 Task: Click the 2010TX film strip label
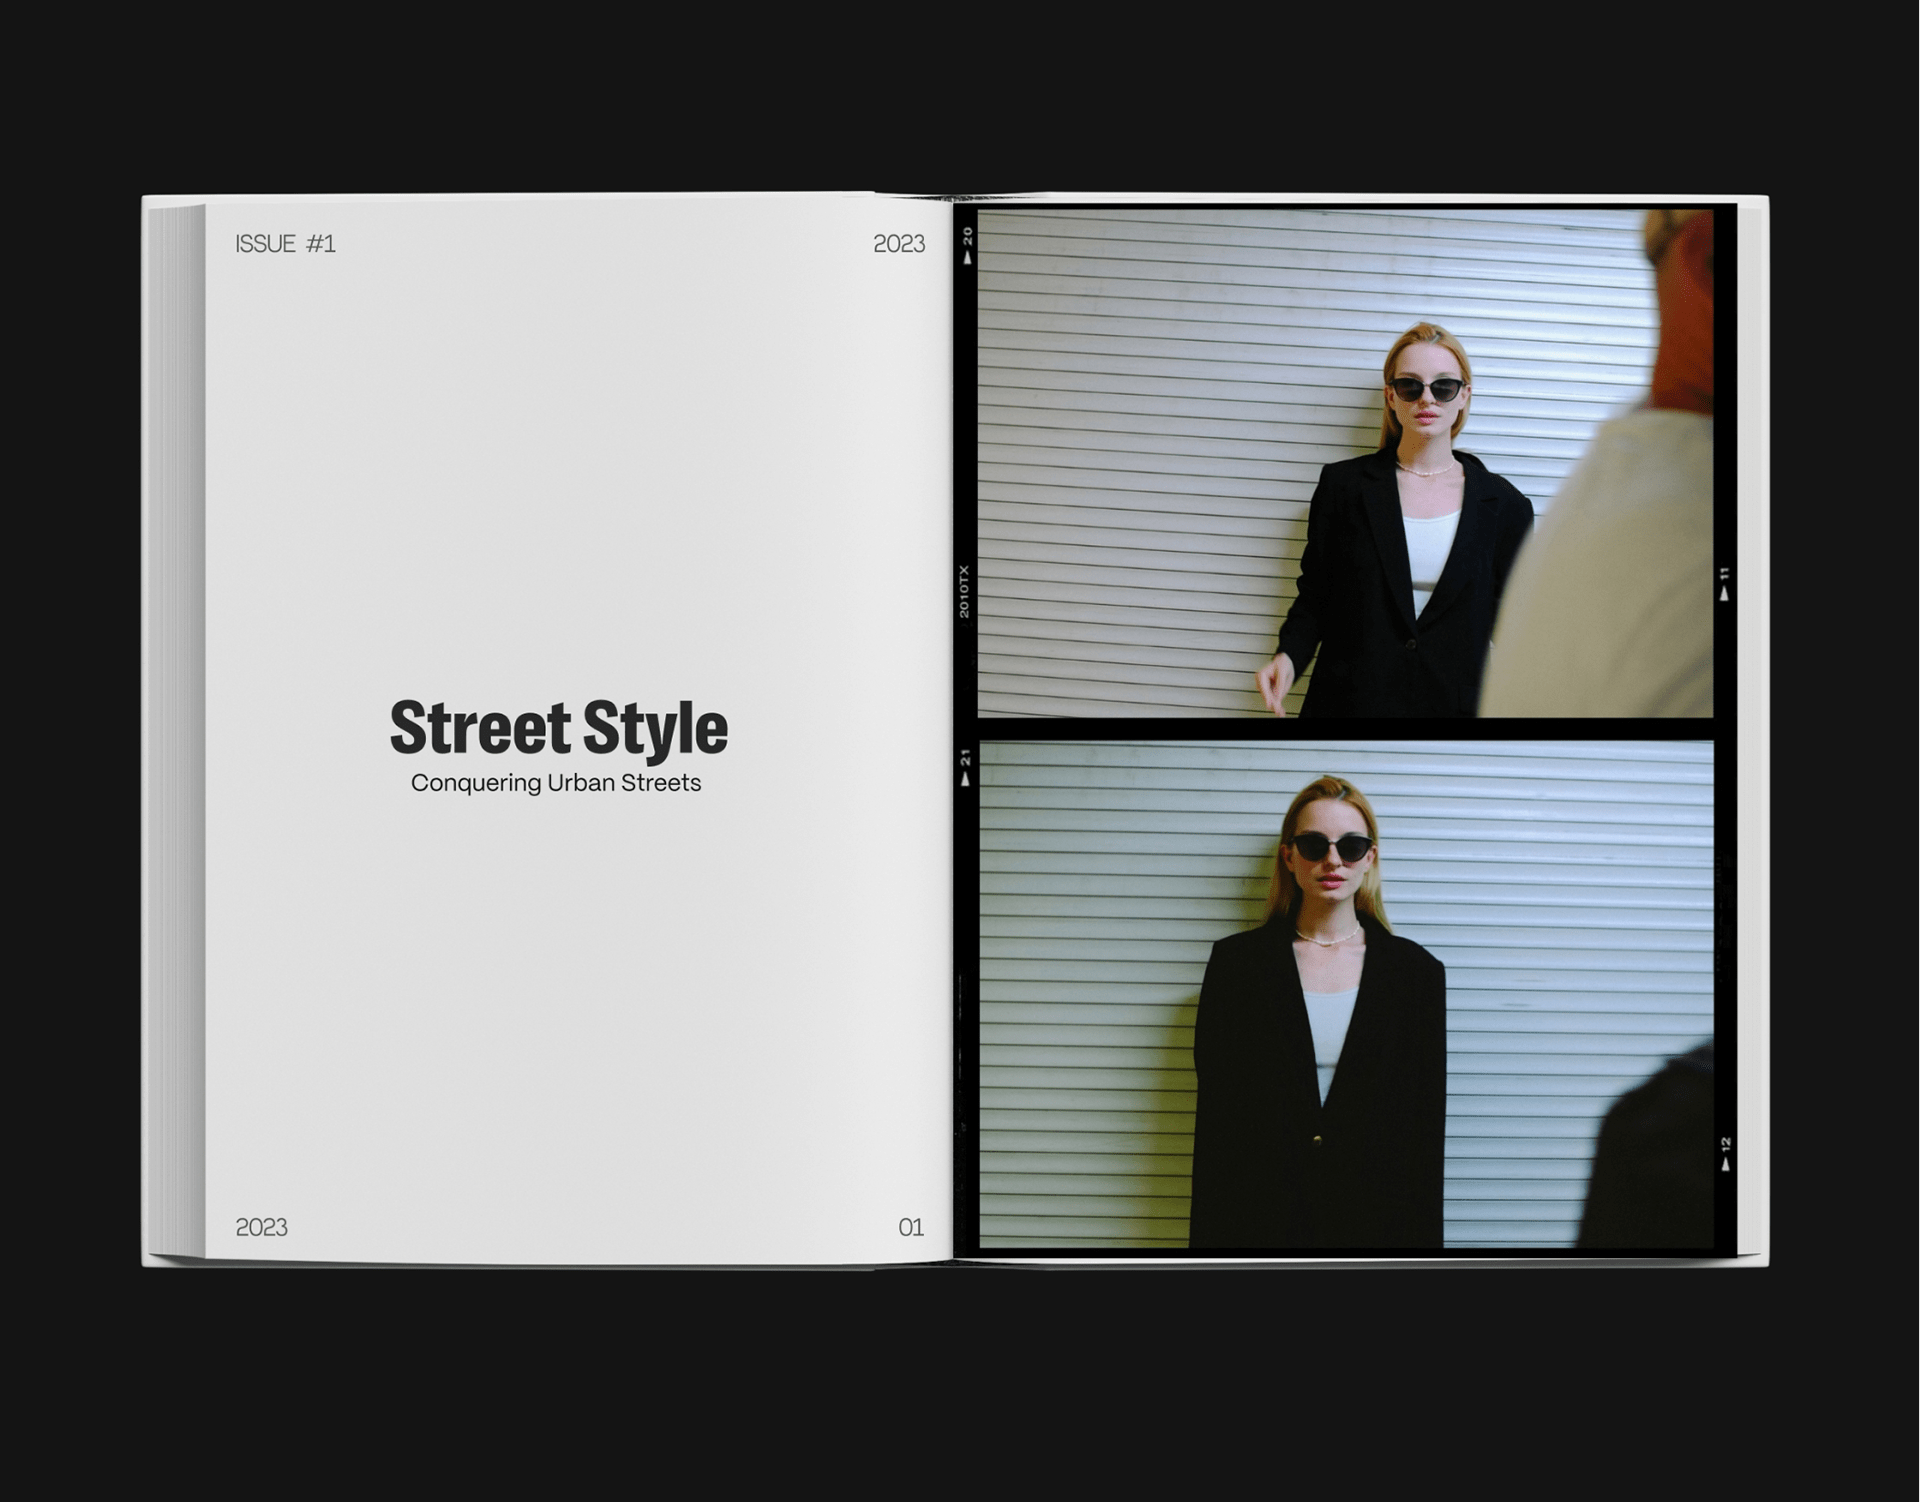[964, 591]
